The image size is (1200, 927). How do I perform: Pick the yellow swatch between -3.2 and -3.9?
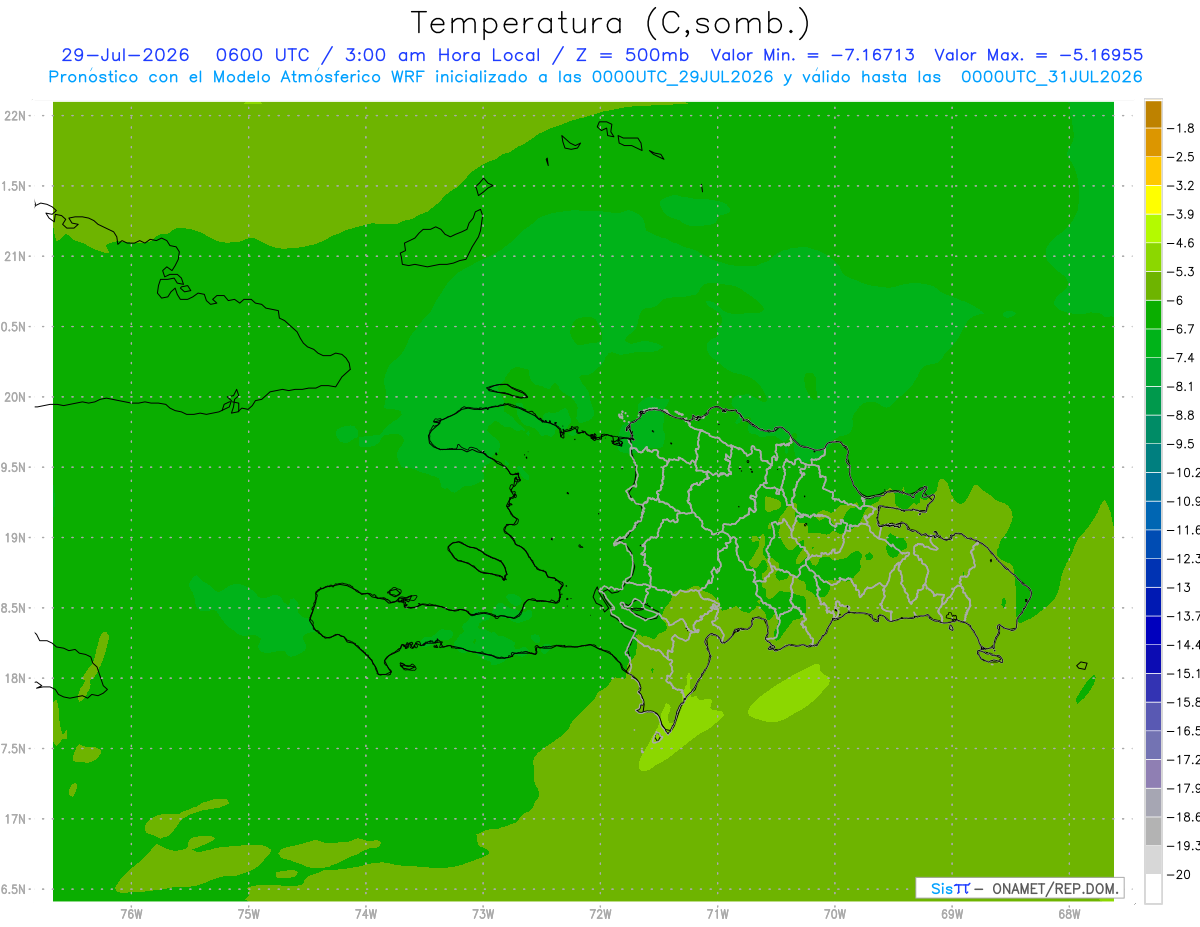(1153, 200)
